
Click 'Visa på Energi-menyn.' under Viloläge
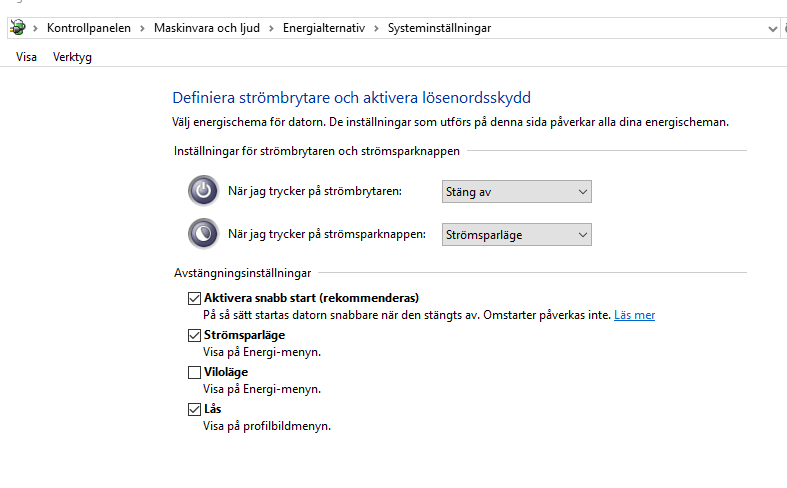pyautogui.click(x=261, y=389)
